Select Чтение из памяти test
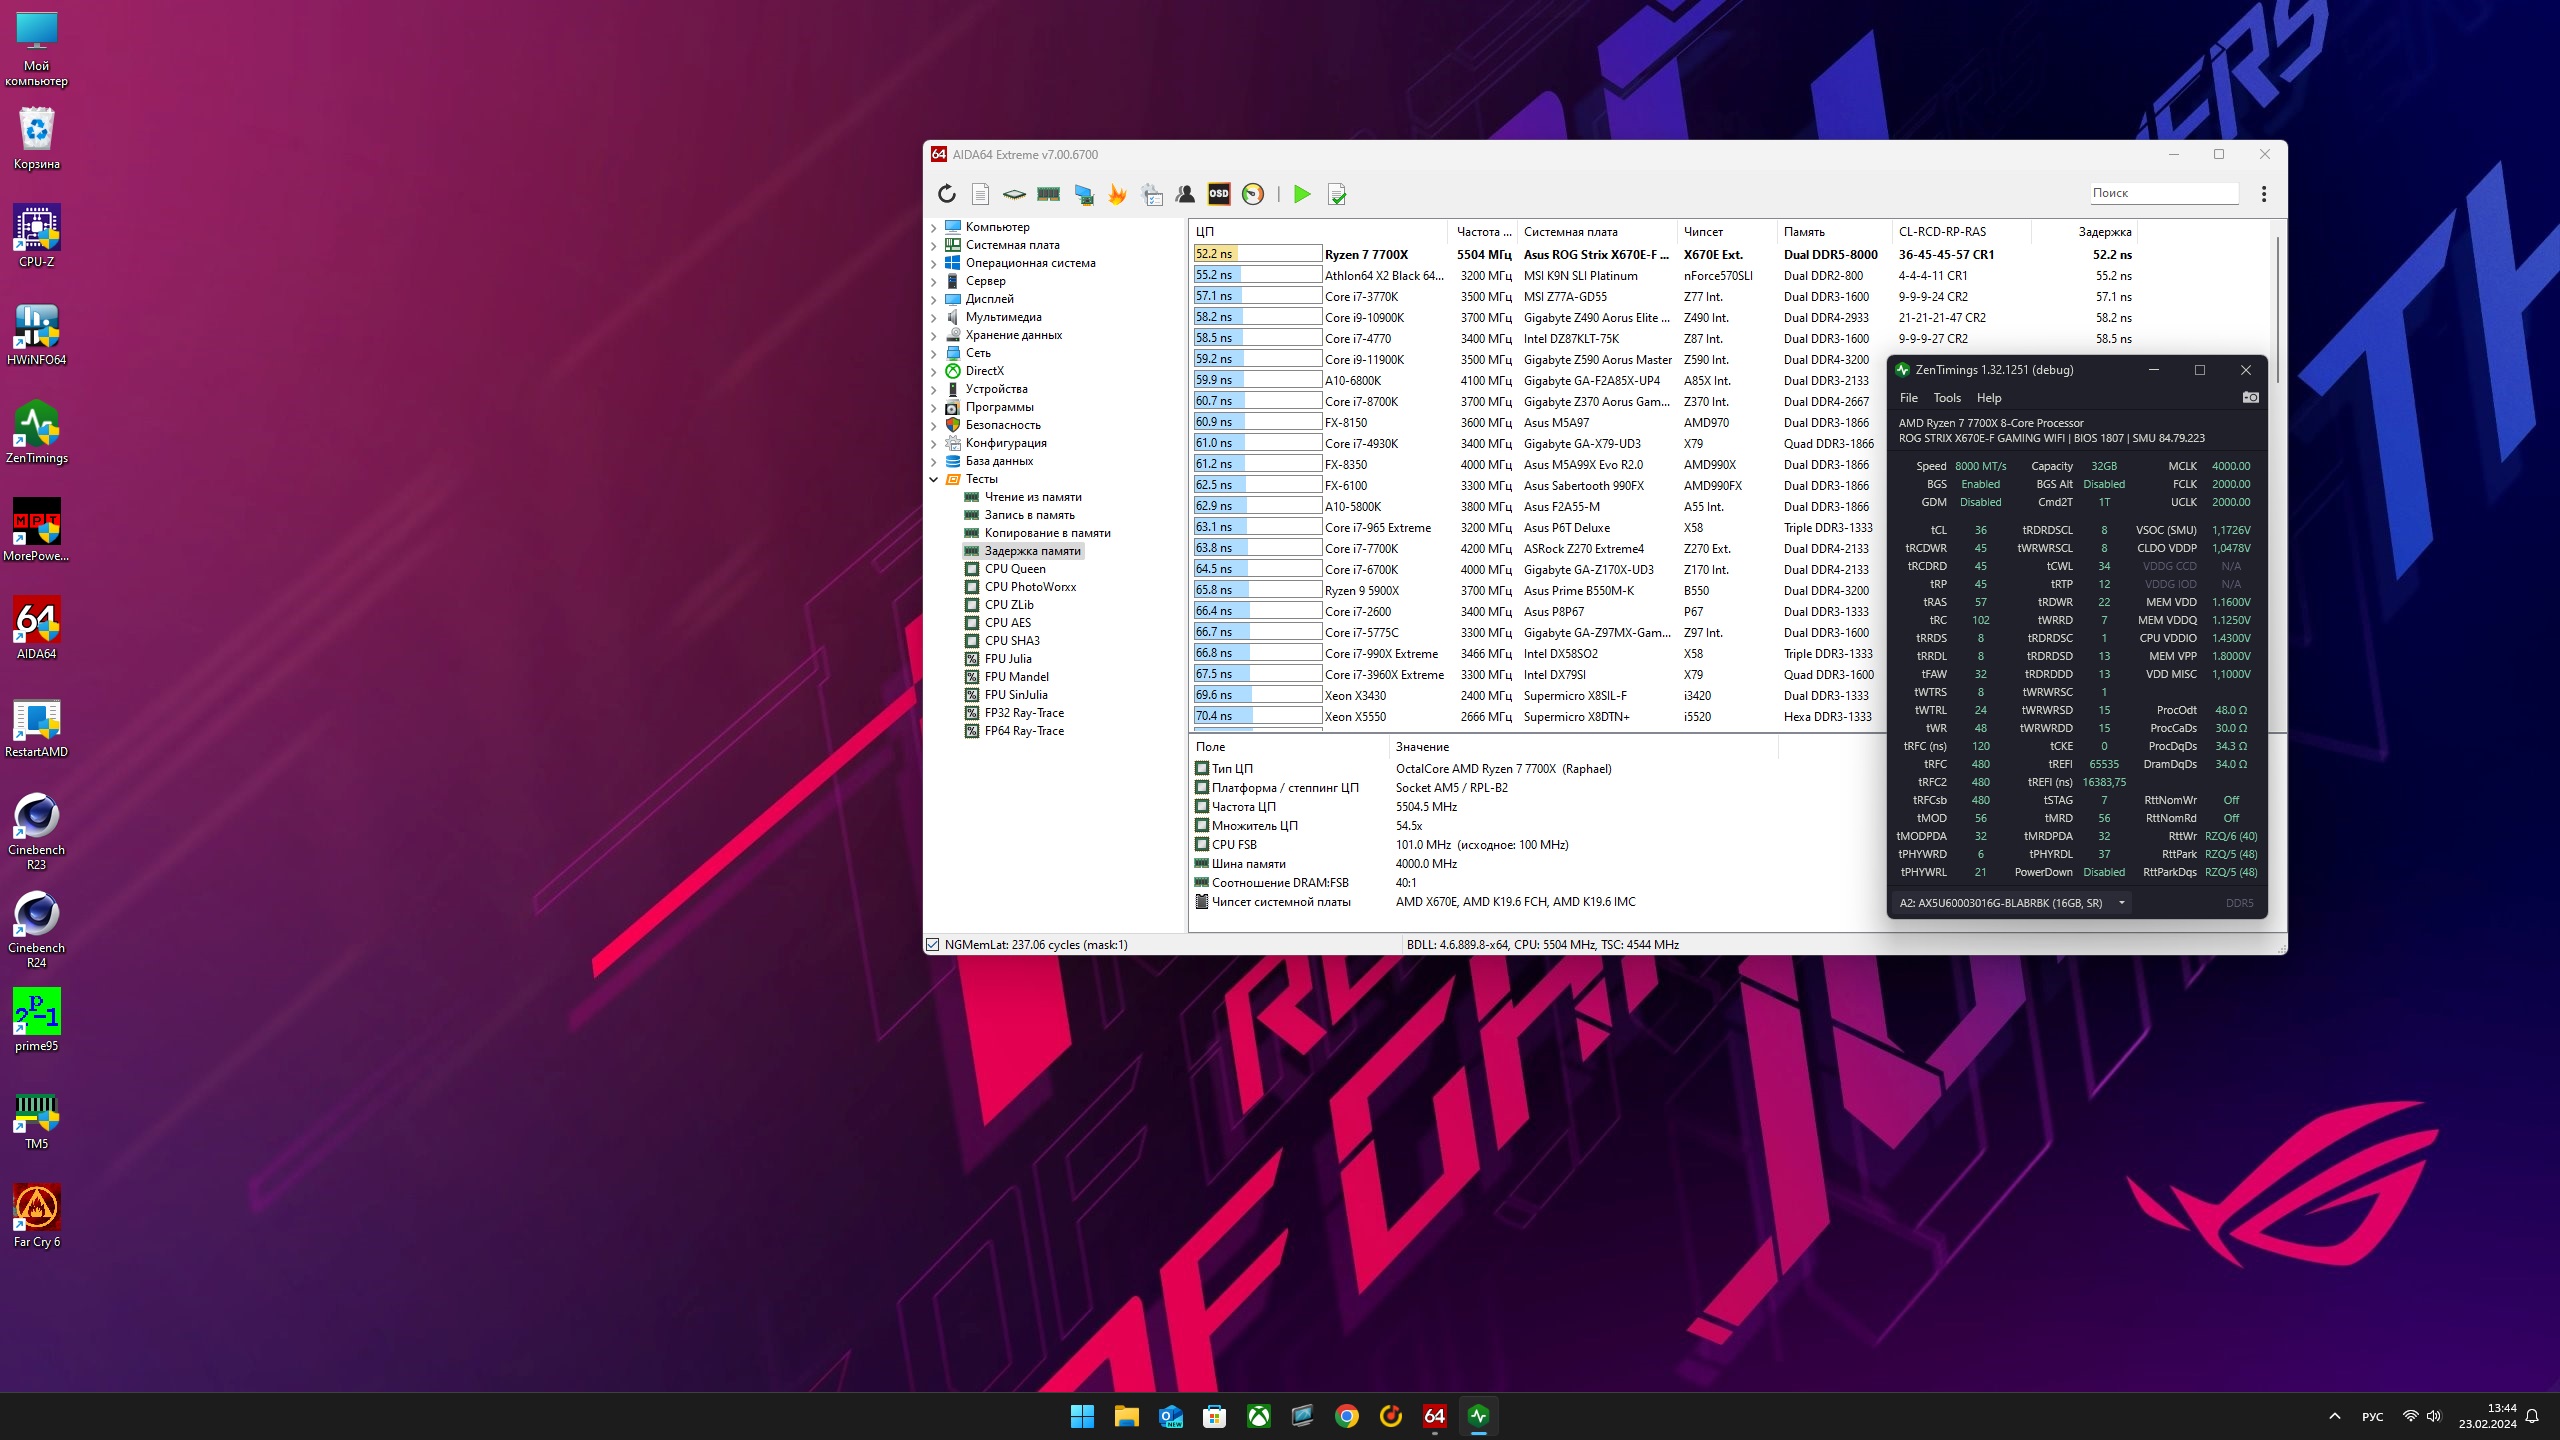Screen dimensions: 2560x1440 pos(1032,497)
